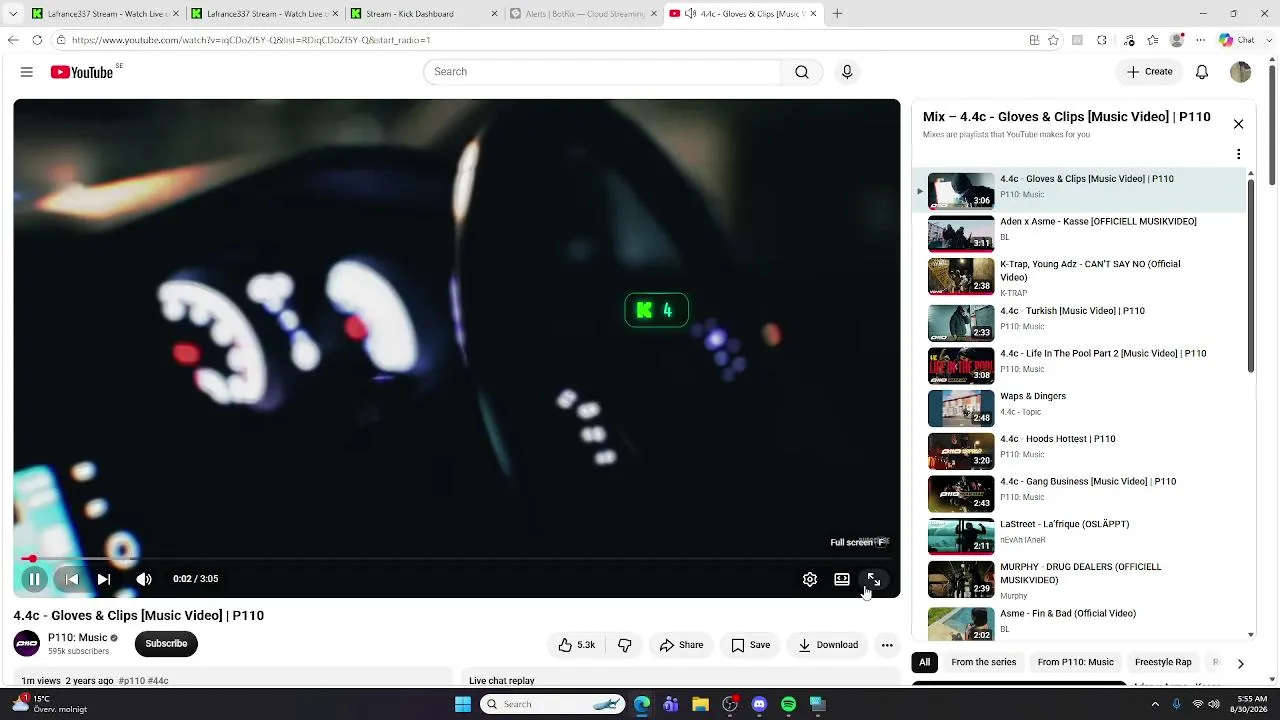
Task: Toggle theater mode in player
Action: coord(842,579)
